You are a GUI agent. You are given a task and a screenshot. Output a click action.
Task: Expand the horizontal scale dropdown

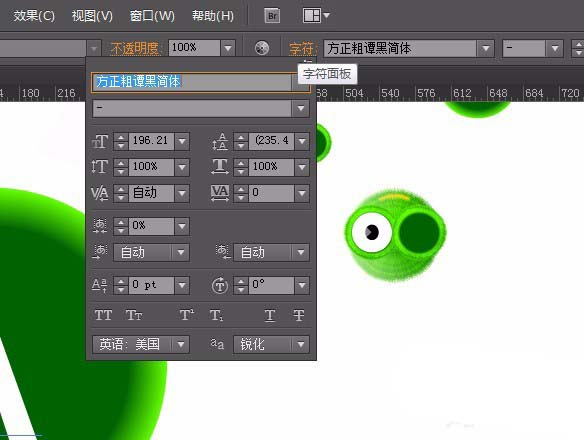click(x=302, y=167)
